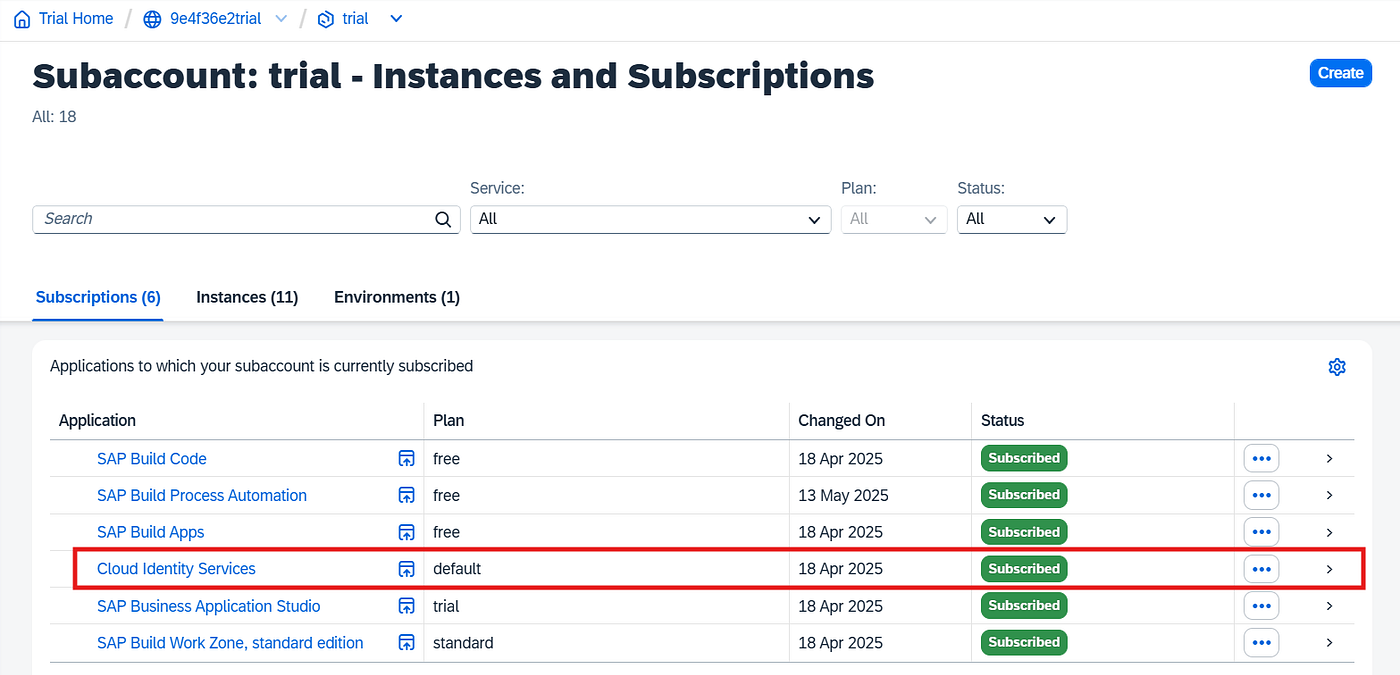Screen dimensions: 1400x675
Task: Expand details arrow for SAP Build Work Zone
Action: pyautogui.click(x=1329, y=643)
